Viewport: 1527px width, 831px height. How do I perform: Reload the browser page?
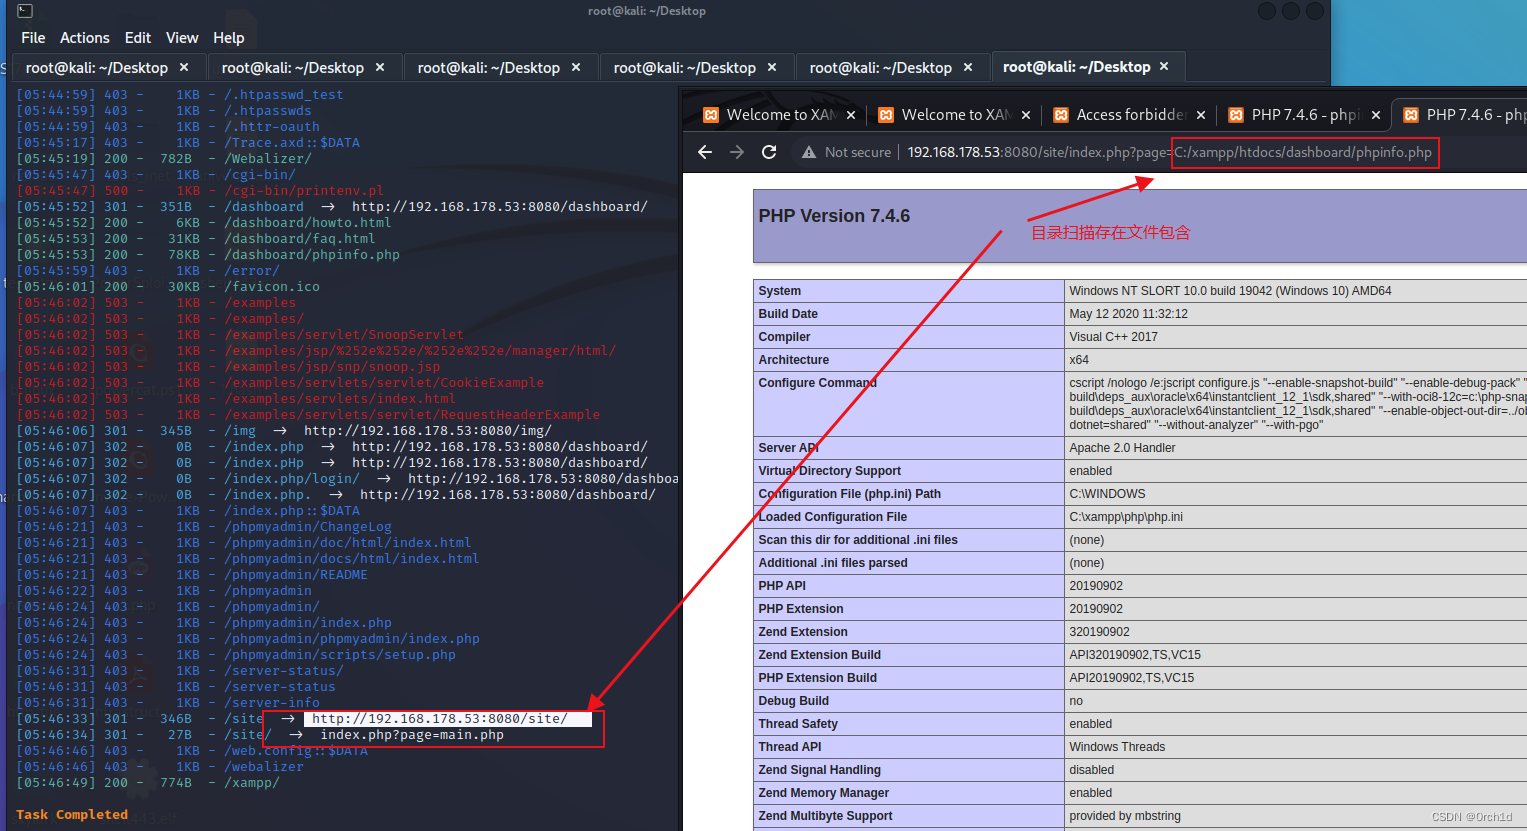[769, 152]
